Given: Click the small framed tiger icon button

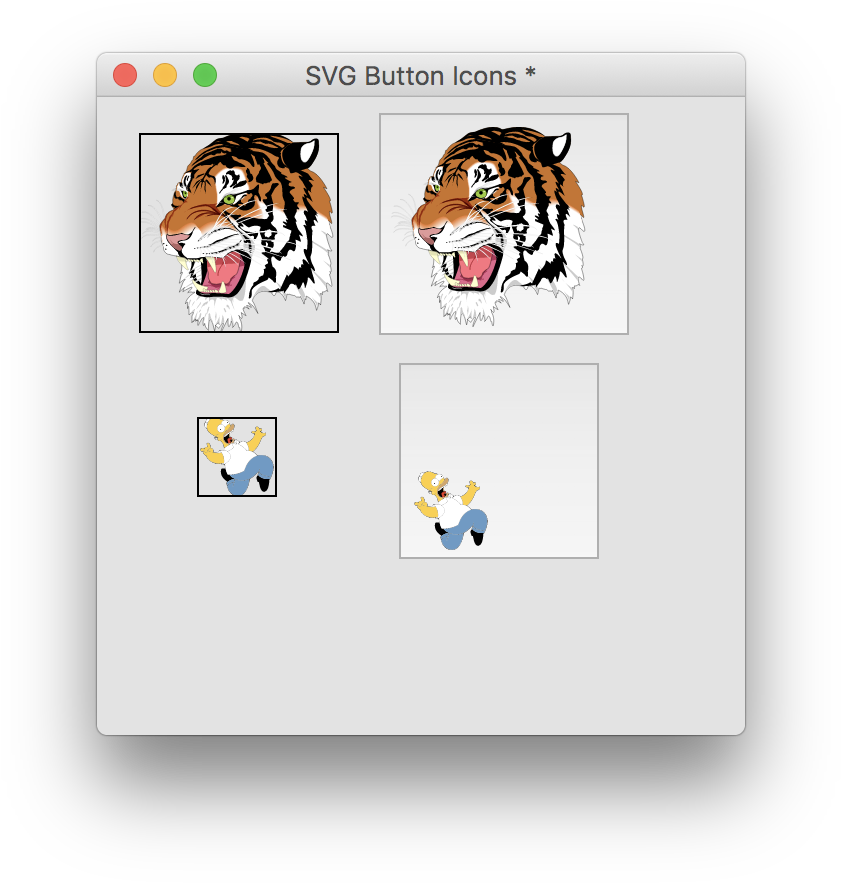Looking at the screenshot, I should [x=238, y=232].
